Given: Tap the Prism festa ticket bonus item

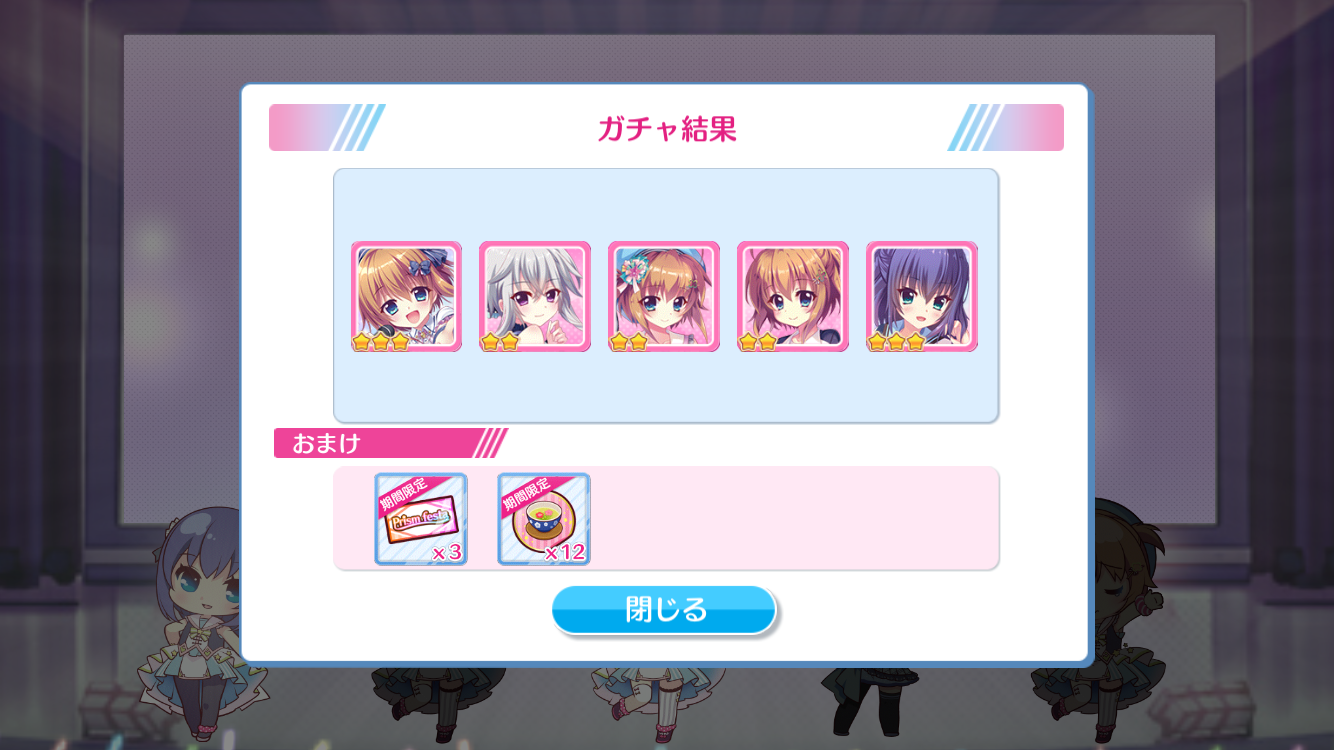Looking at the screenshot, I should coord(421,519).
